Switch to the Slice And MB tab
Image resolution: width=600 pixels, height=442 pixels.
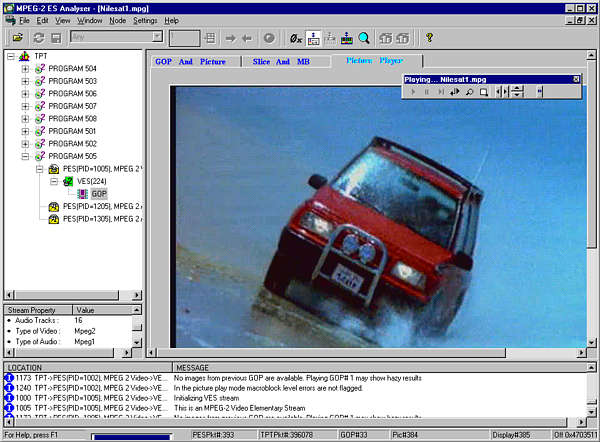click(280, 61)
